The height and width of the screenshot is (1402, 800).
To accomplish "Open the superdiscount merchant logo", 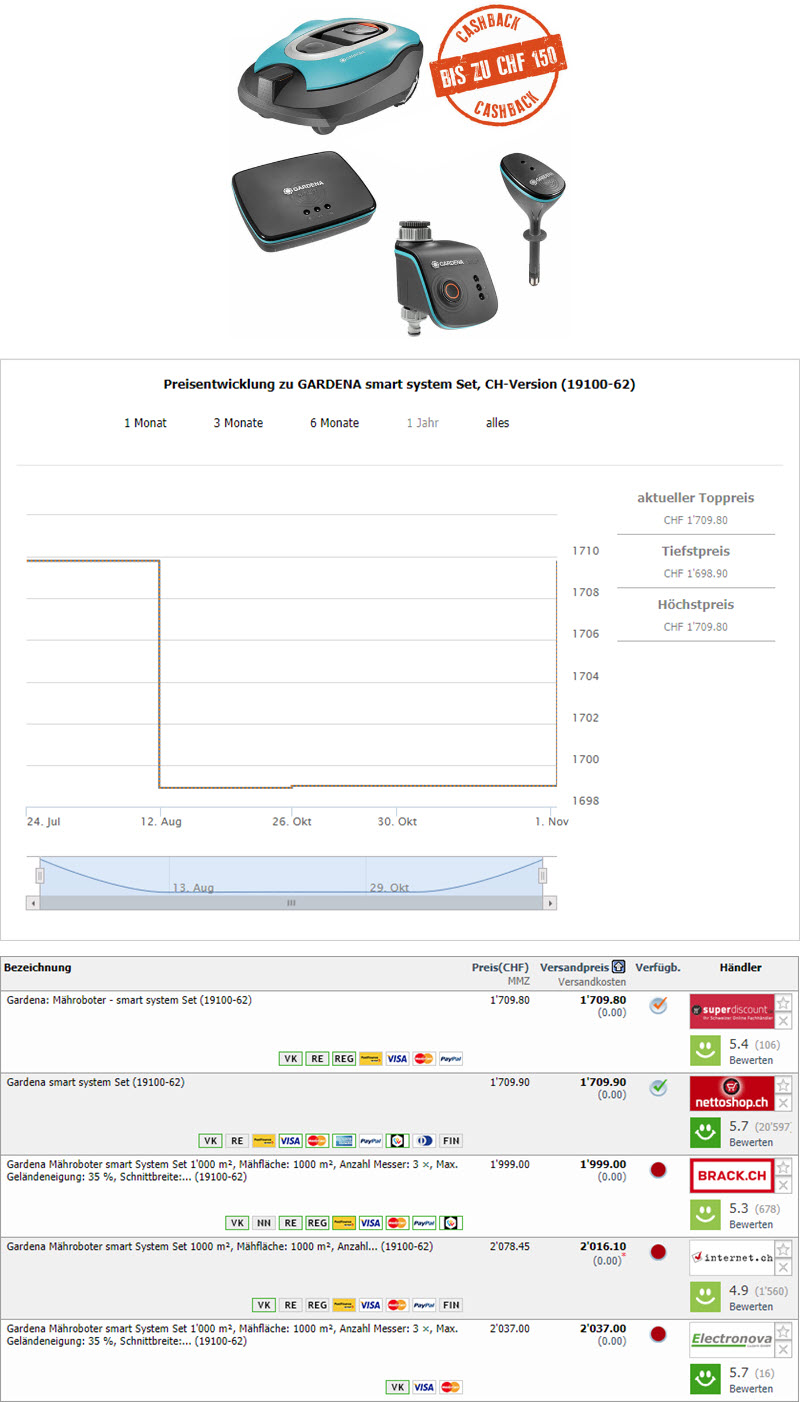I will point(732,1011).
